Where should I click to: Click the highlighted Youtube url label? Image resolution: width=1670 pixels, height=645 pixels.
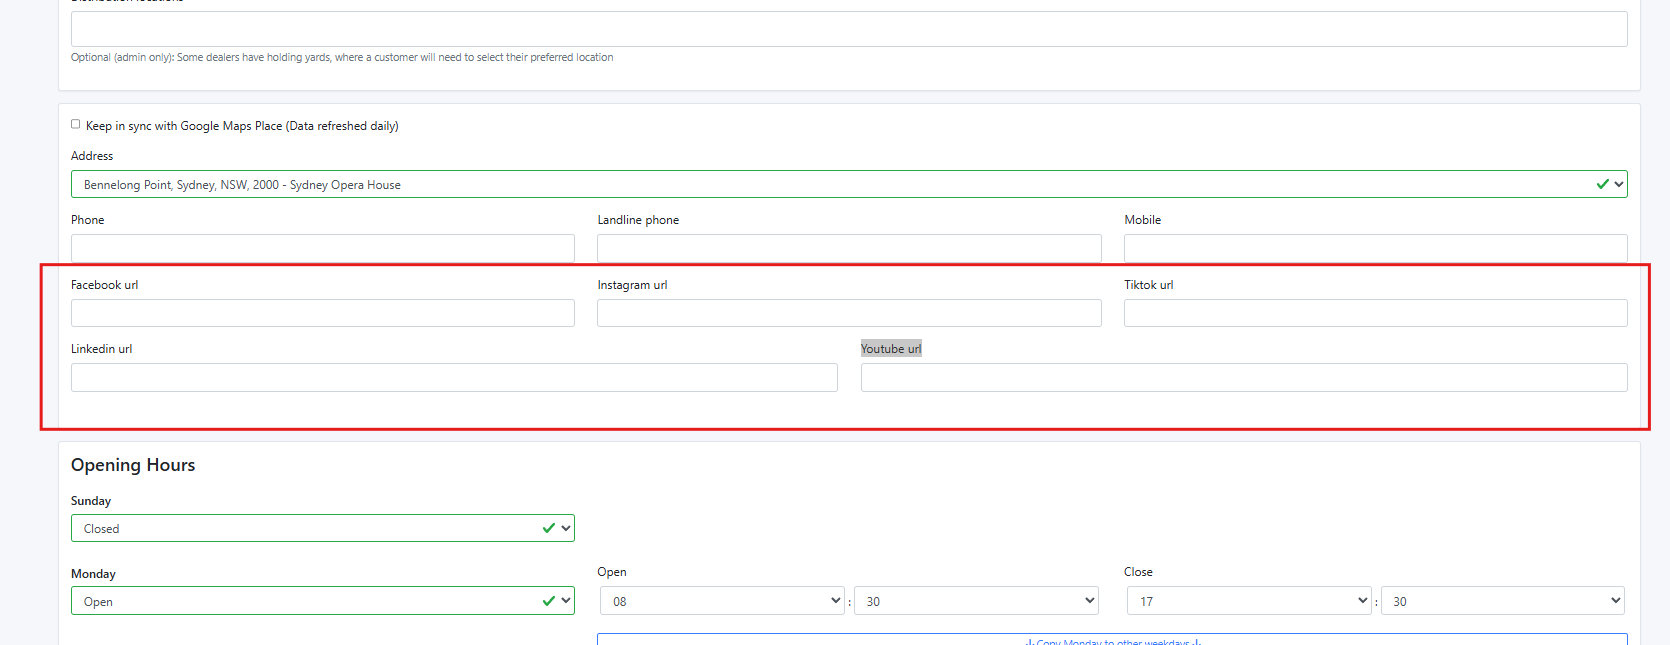pos(891,349)
